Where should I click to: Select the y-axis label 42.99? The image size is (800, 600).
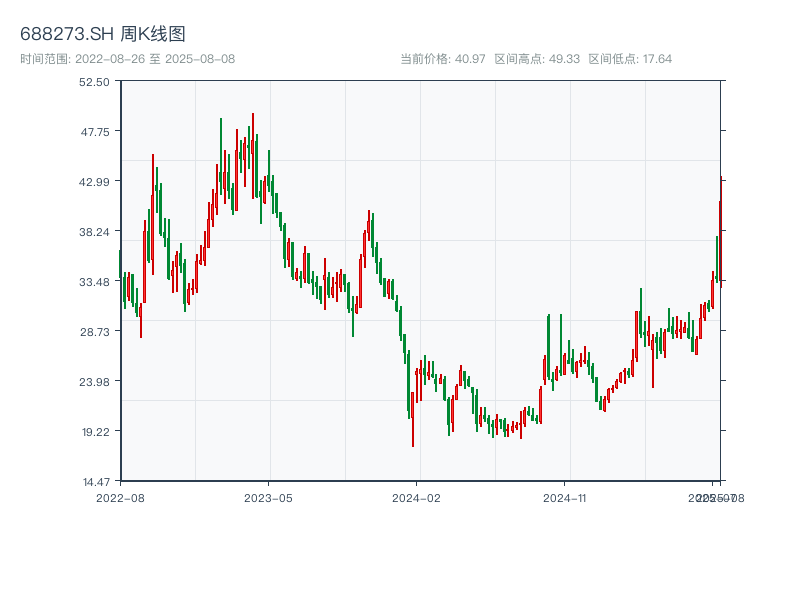click(94, 182)
